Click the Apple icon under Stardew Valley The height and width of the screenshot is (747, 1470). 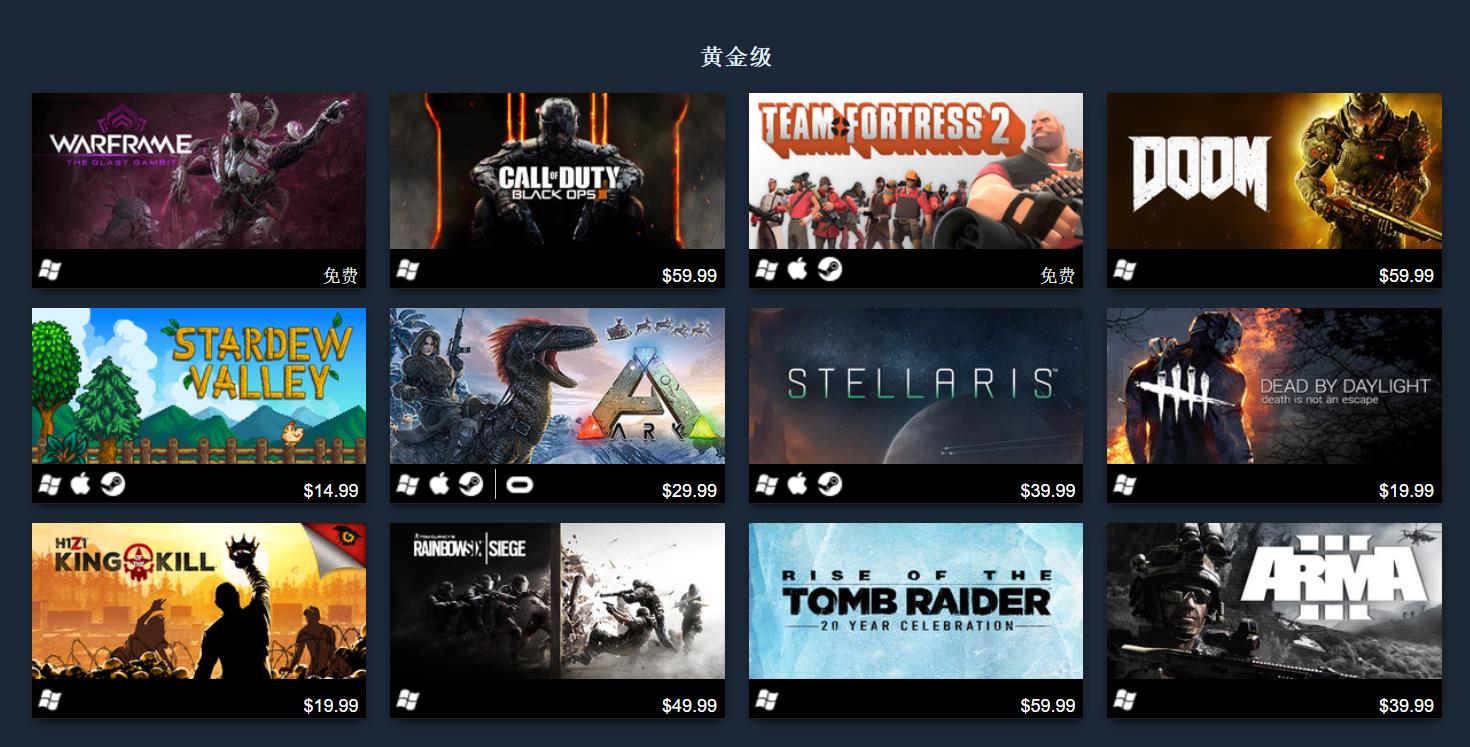point(80,484)
